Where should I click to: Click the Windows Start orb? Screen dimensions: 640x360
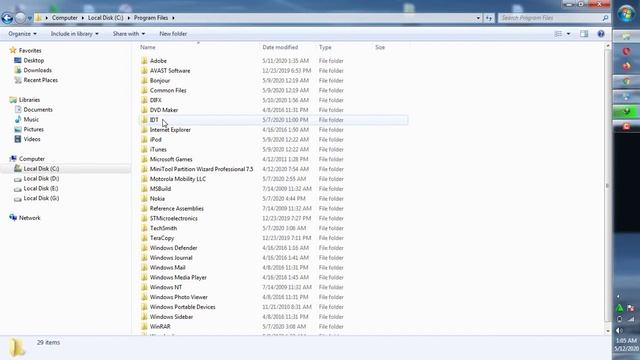pos(626,13)
